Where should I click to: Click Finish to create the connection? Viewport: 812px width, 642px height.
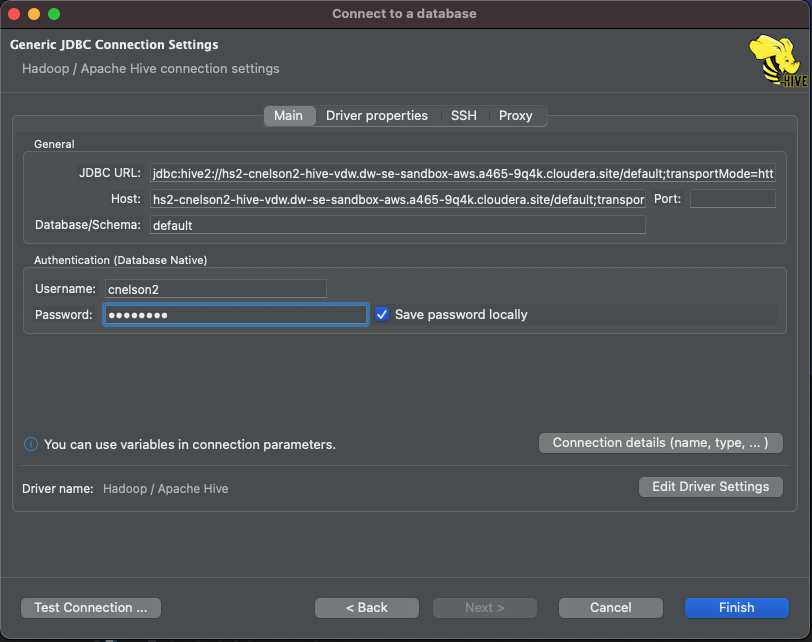point(736,607)
